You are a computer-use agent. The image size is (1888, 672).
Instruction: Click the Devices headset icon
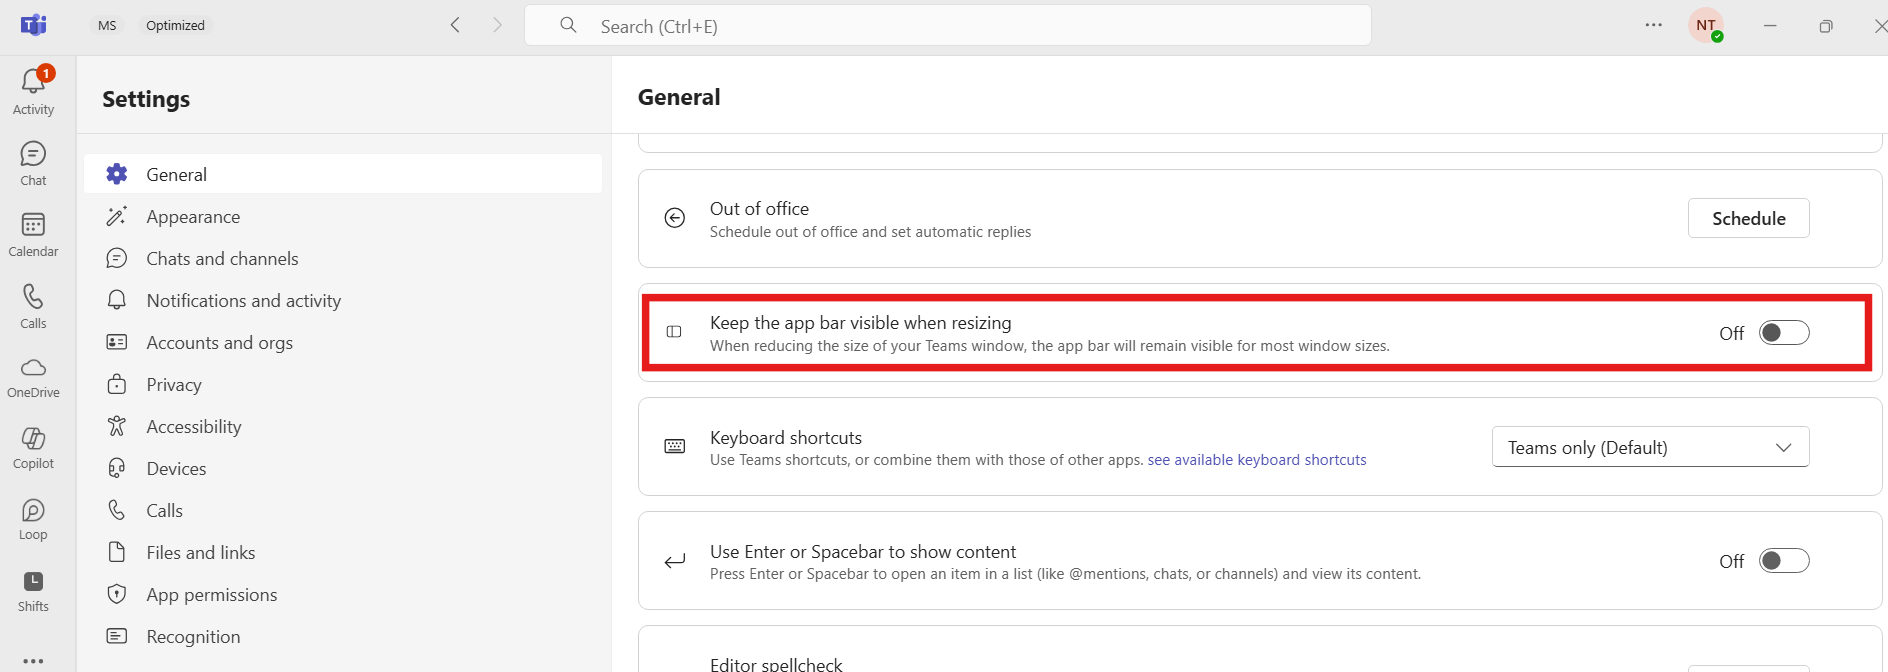(117, 468)
